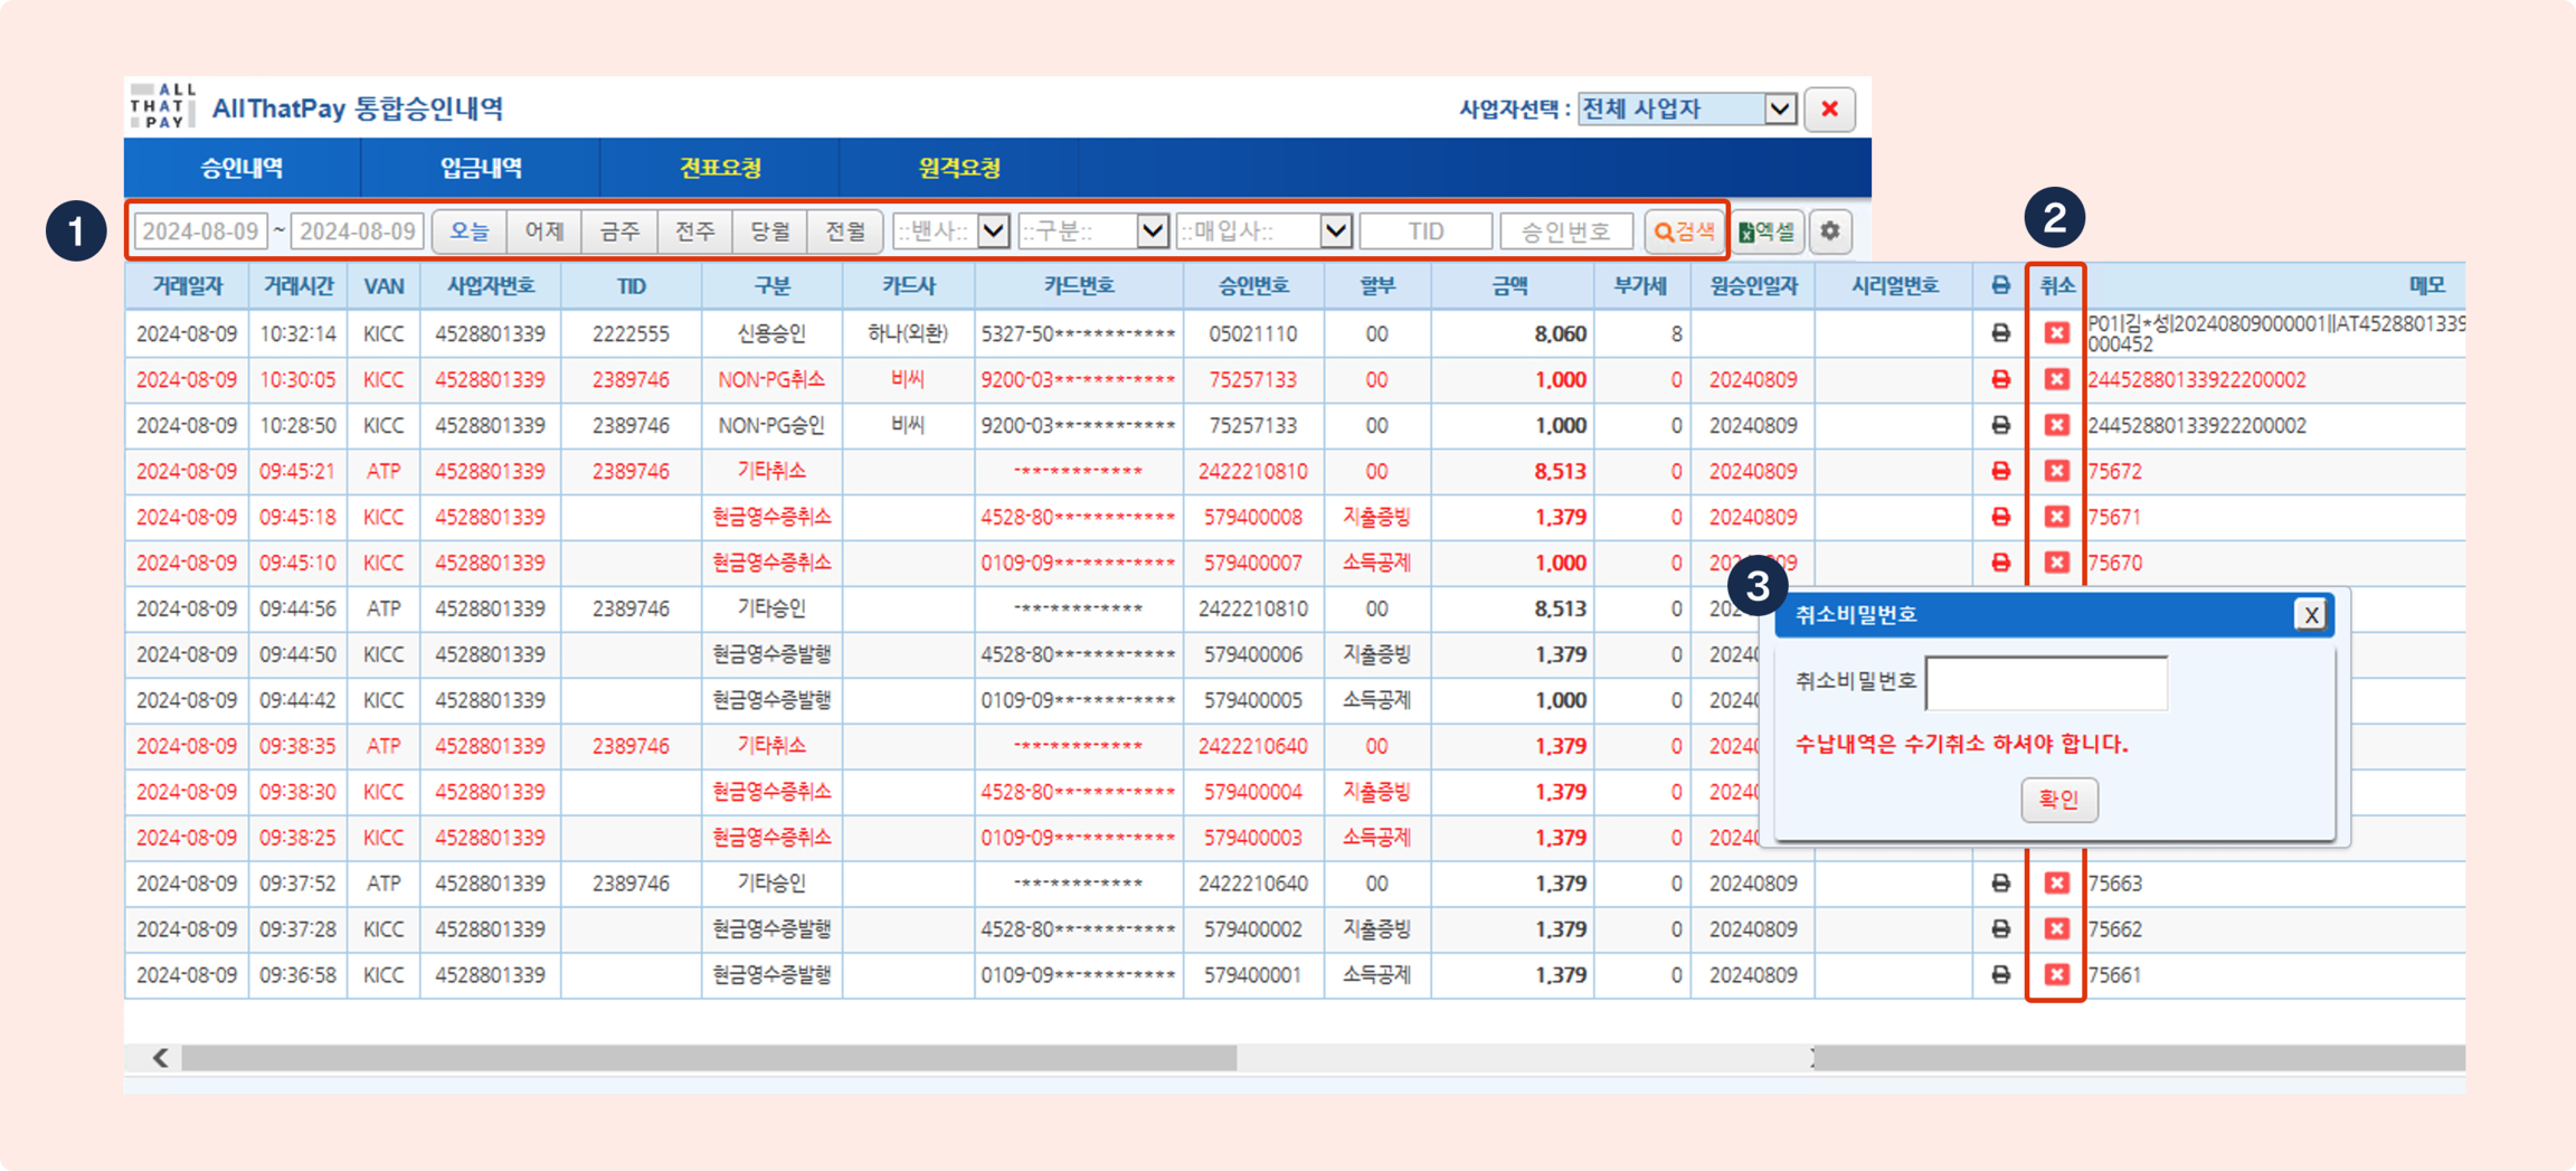Print receipt for the 09:36:58 현금영수증발행 row
The image size is (2576, 1171).
tap(2000, 974)
